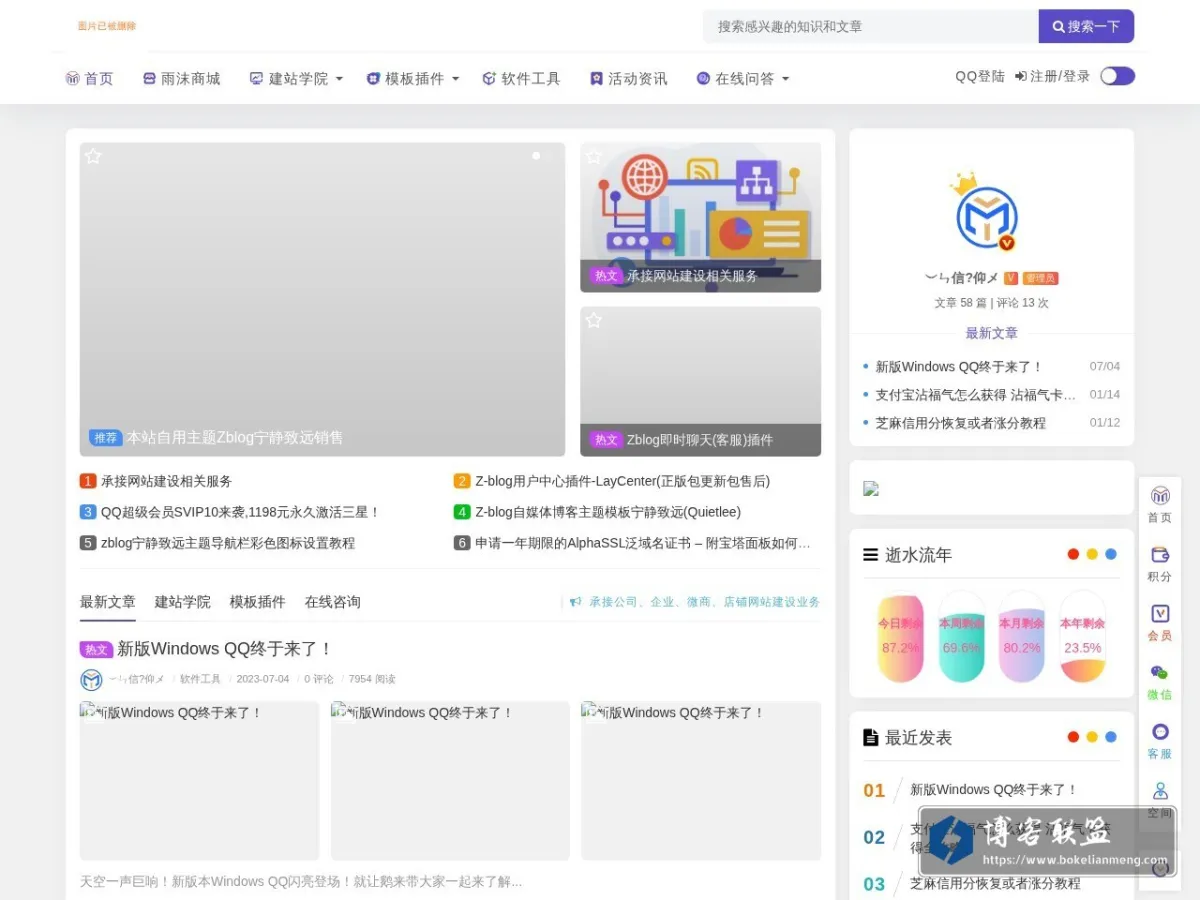Click the 模板插件 nav icon
1200x900 pixels.
tap(373, 78)
